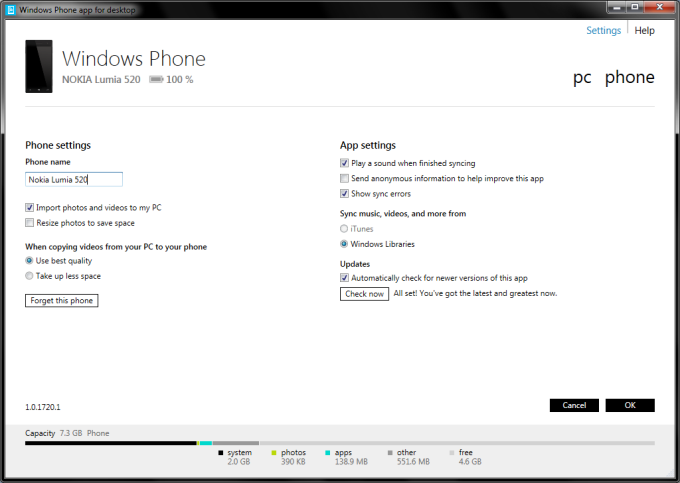Screen dimensions: 680x483
Task: Click the App settings heading
Action: (368, 145)
